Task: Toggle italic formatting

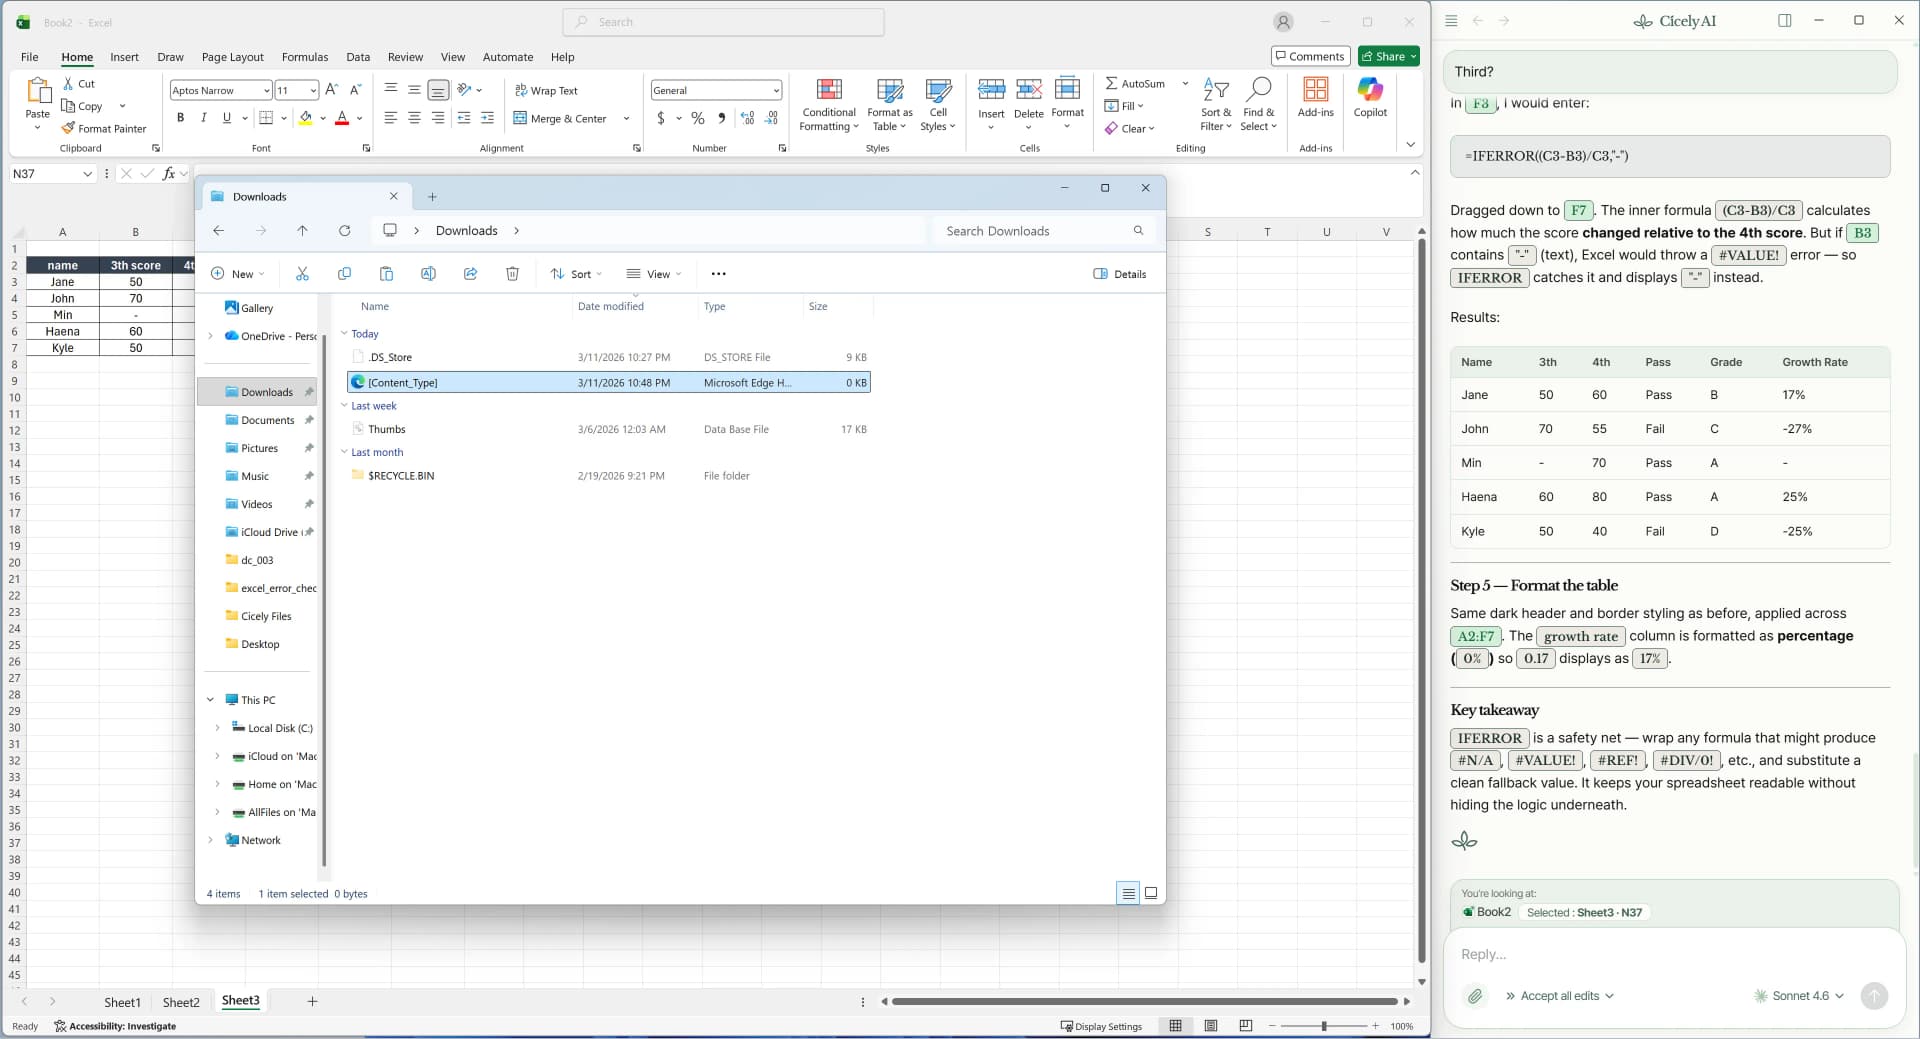Action: 203,118
